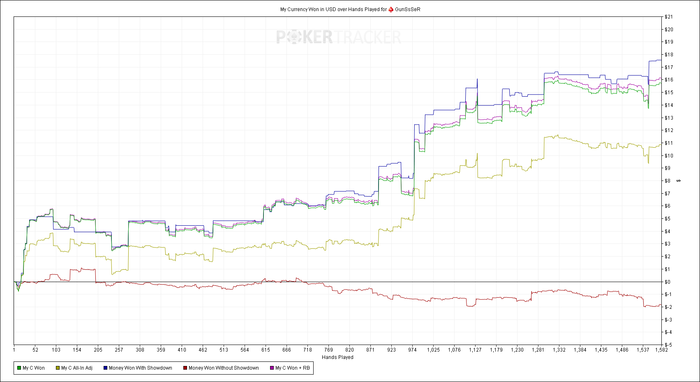Screen dimensions: 700x382
Task: Click the $-5 y-axis label
Action: click(668, 345)
